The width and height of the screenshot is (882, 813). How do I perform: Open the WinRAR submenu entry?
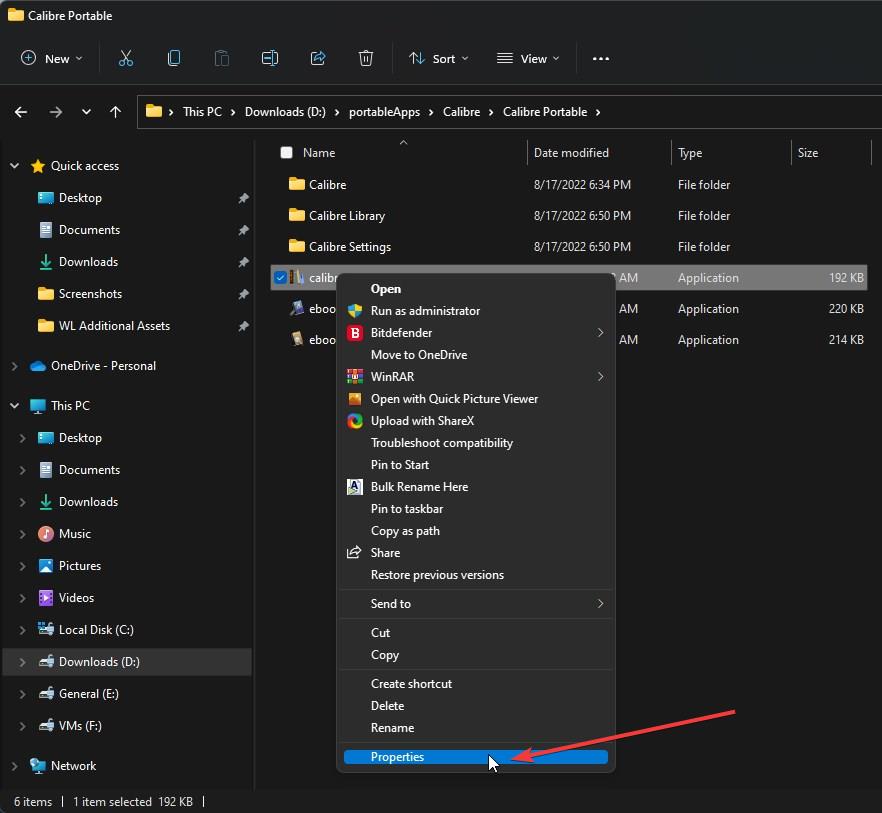click(392, 377)
